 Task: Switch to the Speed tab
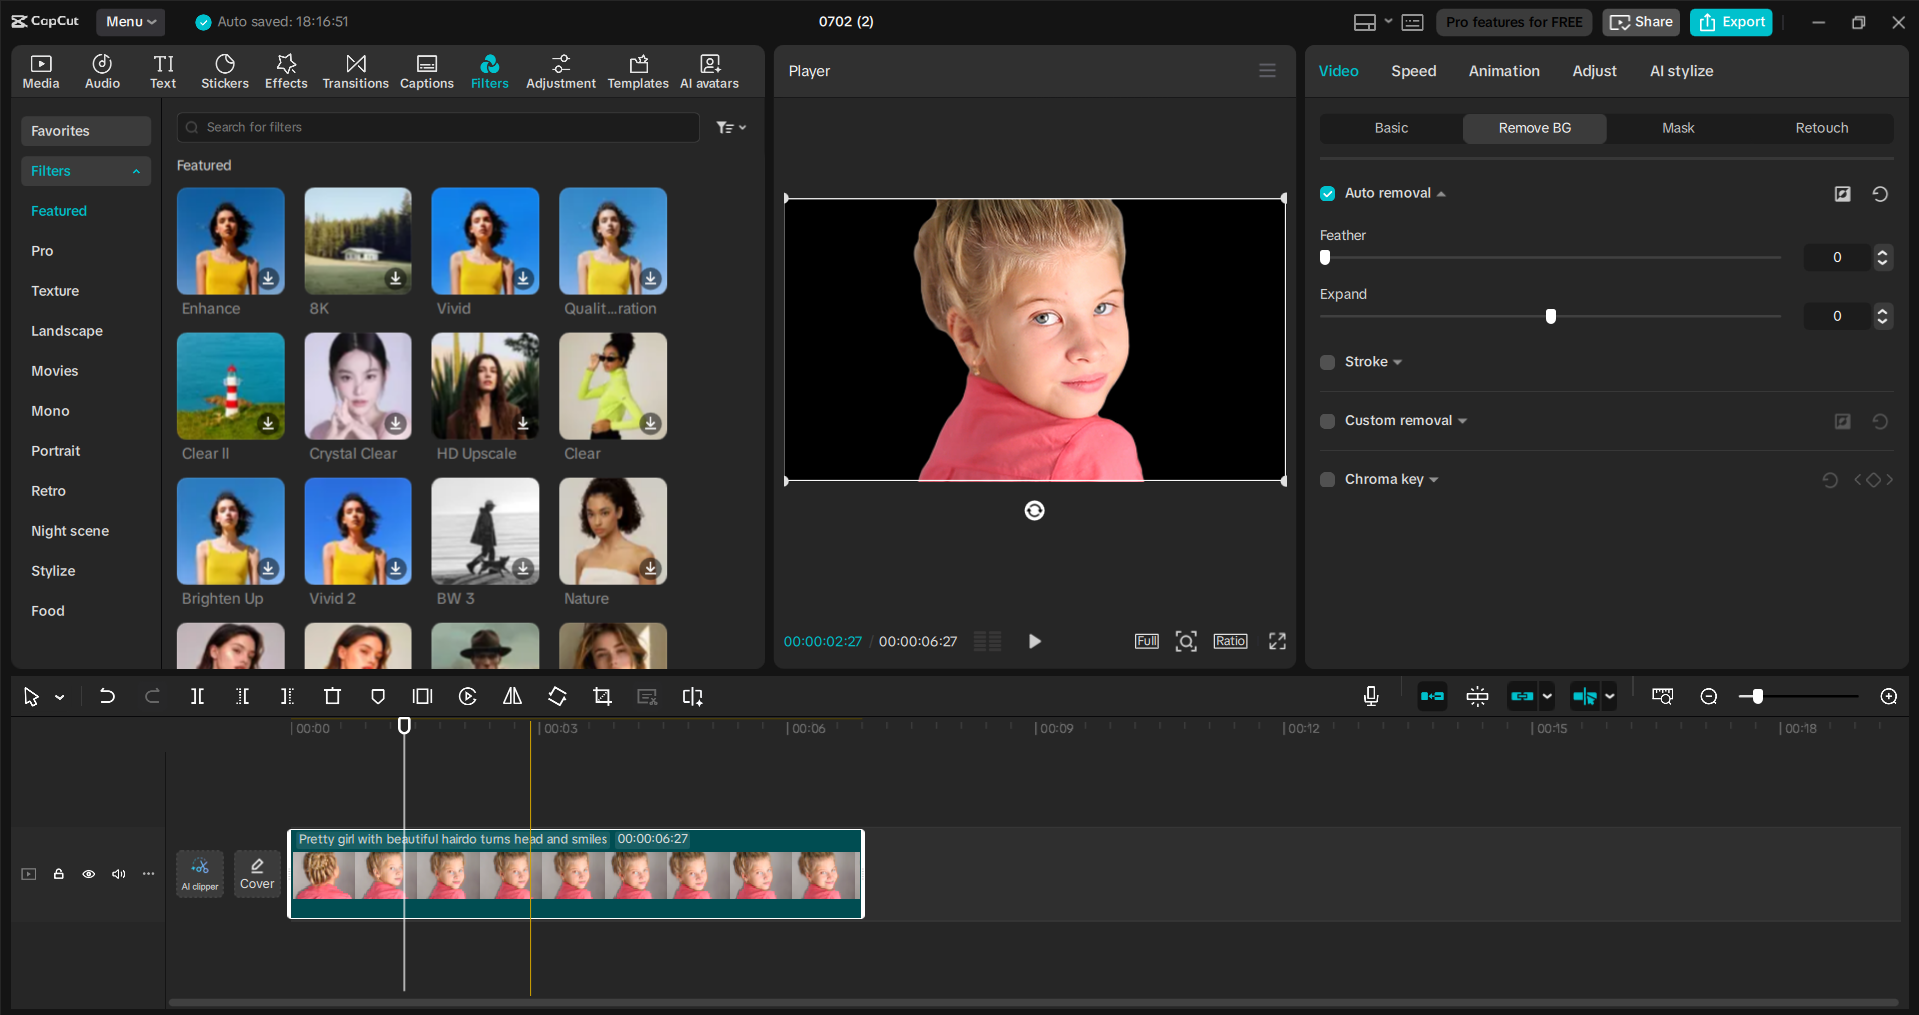pyautogui.click(x=1413, y=70)
